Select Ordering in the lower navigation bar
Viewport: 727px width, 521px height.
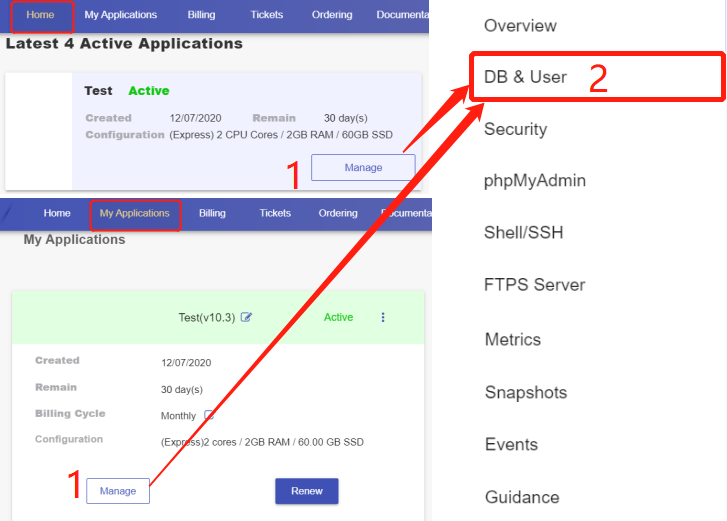(338, 213)
